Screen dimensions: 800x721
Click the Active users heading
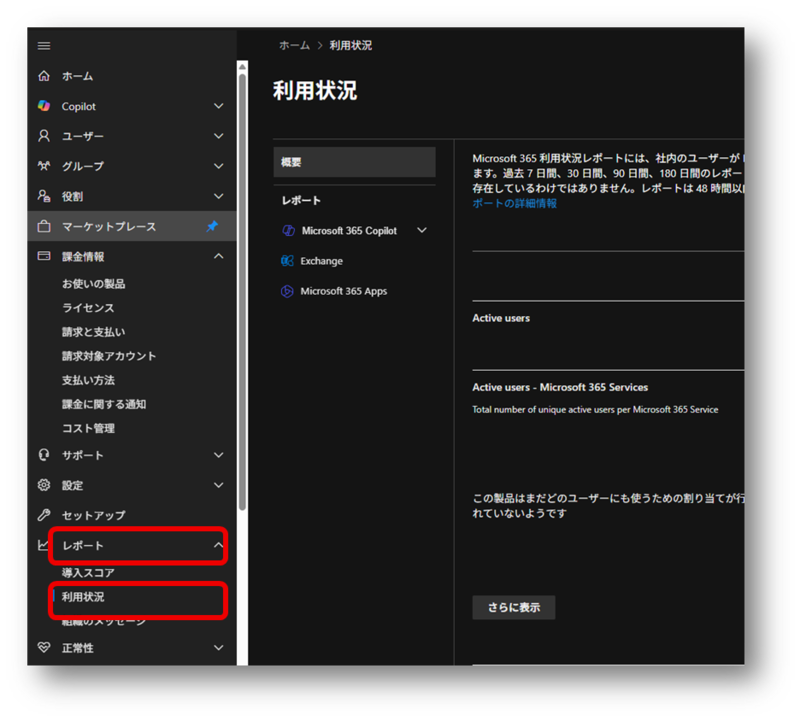click(x=501, y=318)
